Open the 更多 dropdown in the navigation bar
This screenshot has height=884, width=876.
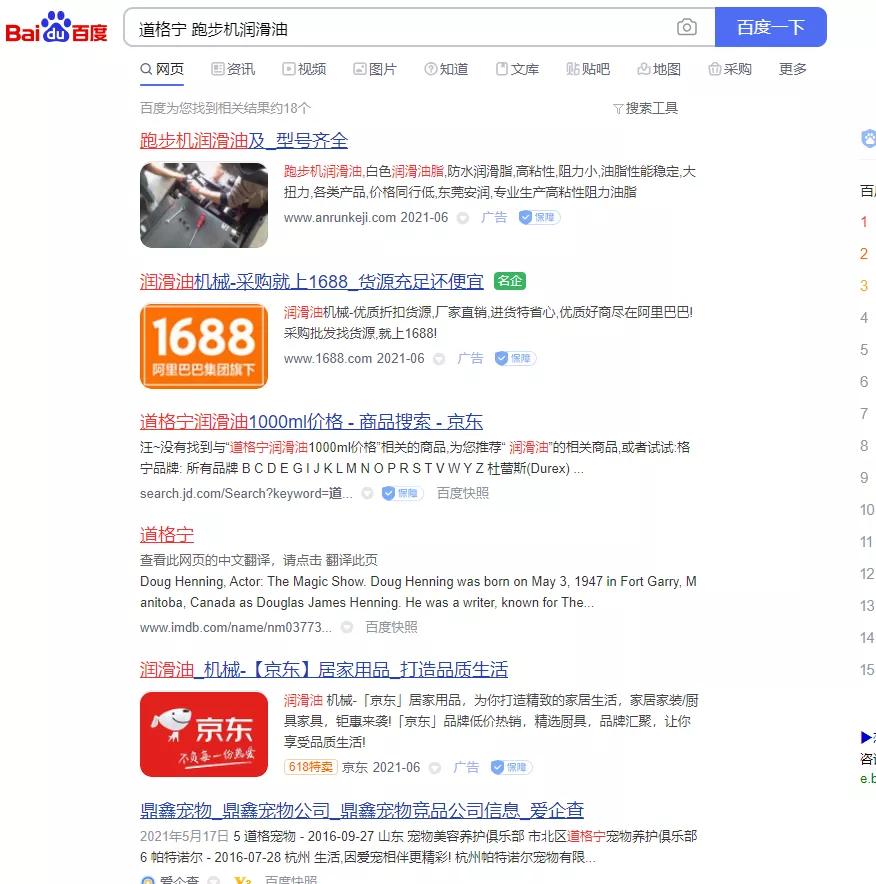click(x=792, y=69)
